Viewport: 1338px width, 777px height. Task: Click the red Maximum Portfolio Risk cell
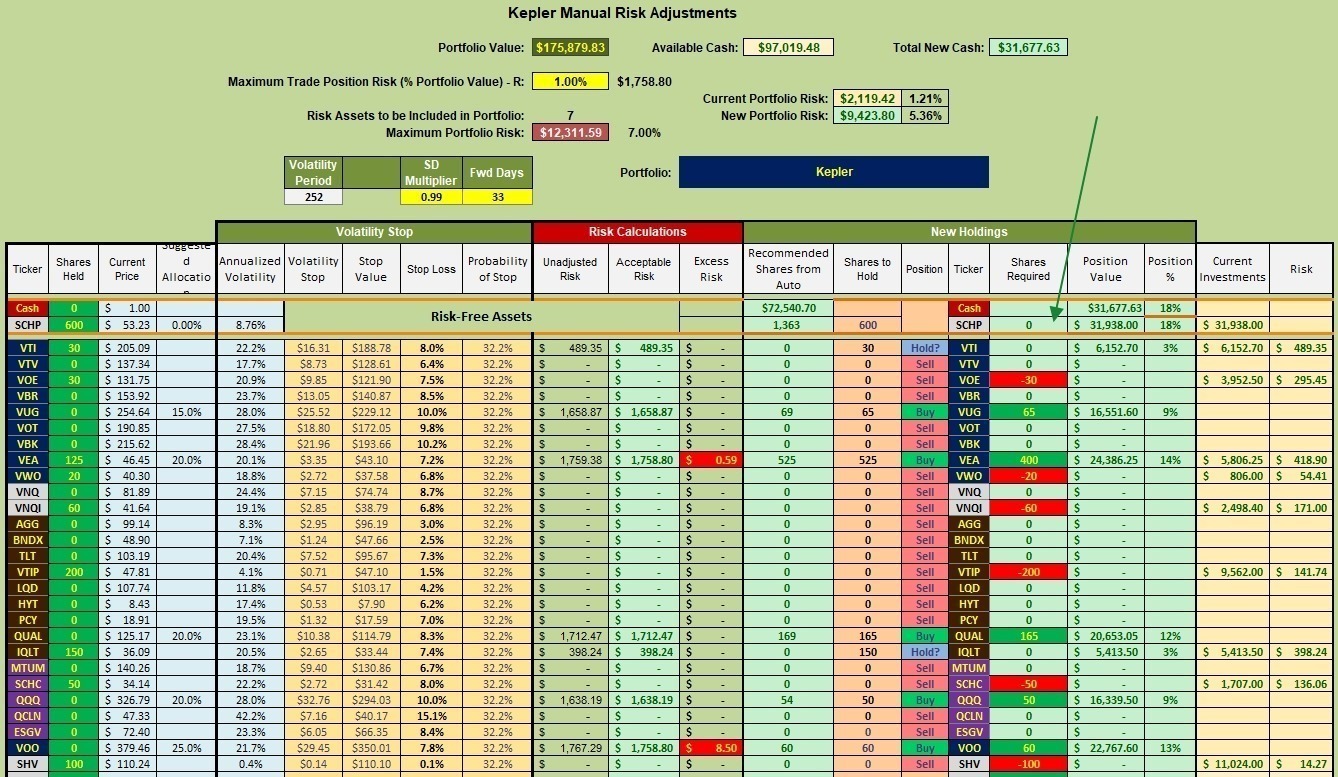570,132
